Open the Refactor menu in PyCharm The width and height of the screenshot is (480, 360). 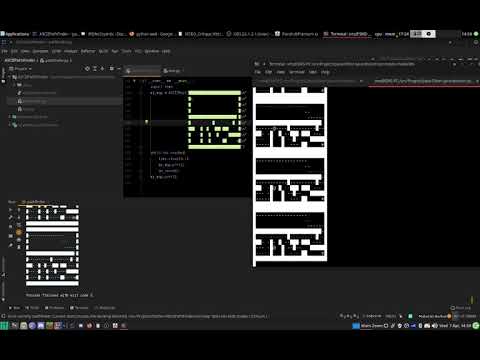click(88, 51)
